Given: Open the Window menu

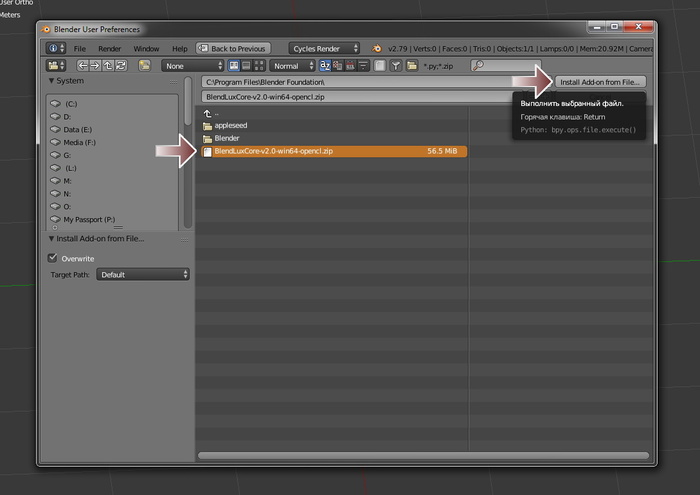Looking at the screenshot, I should point(146,48).
